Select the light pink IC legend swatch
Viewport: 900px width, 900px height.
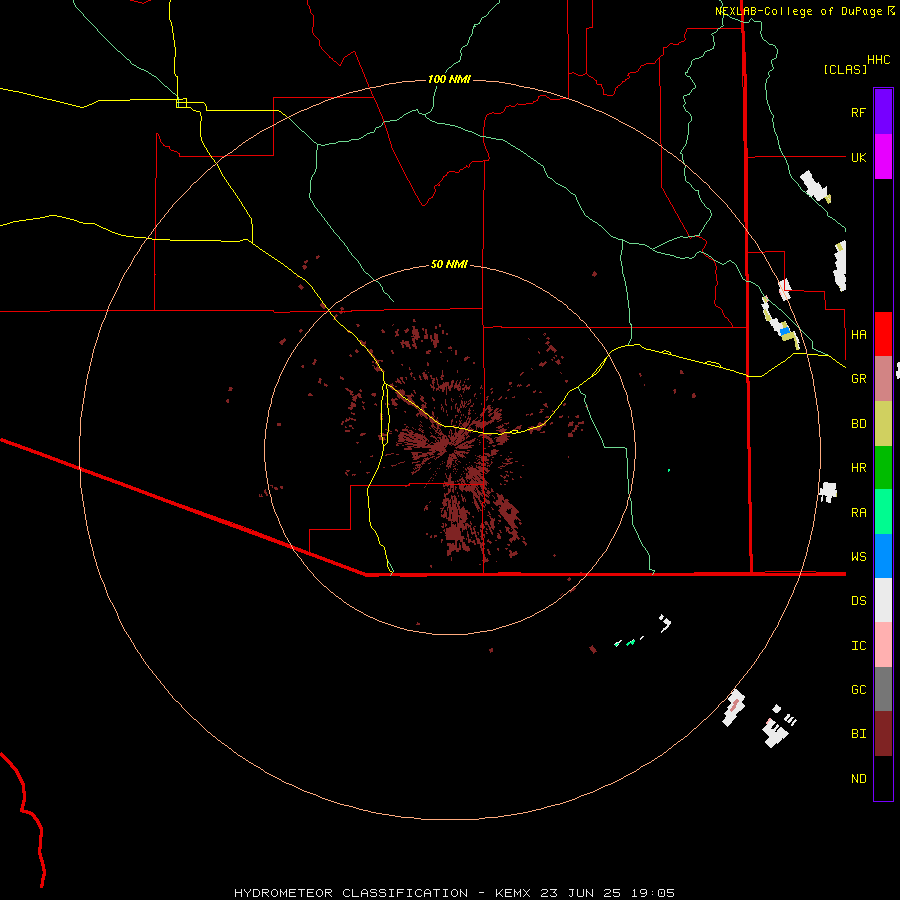pos(883,645)
